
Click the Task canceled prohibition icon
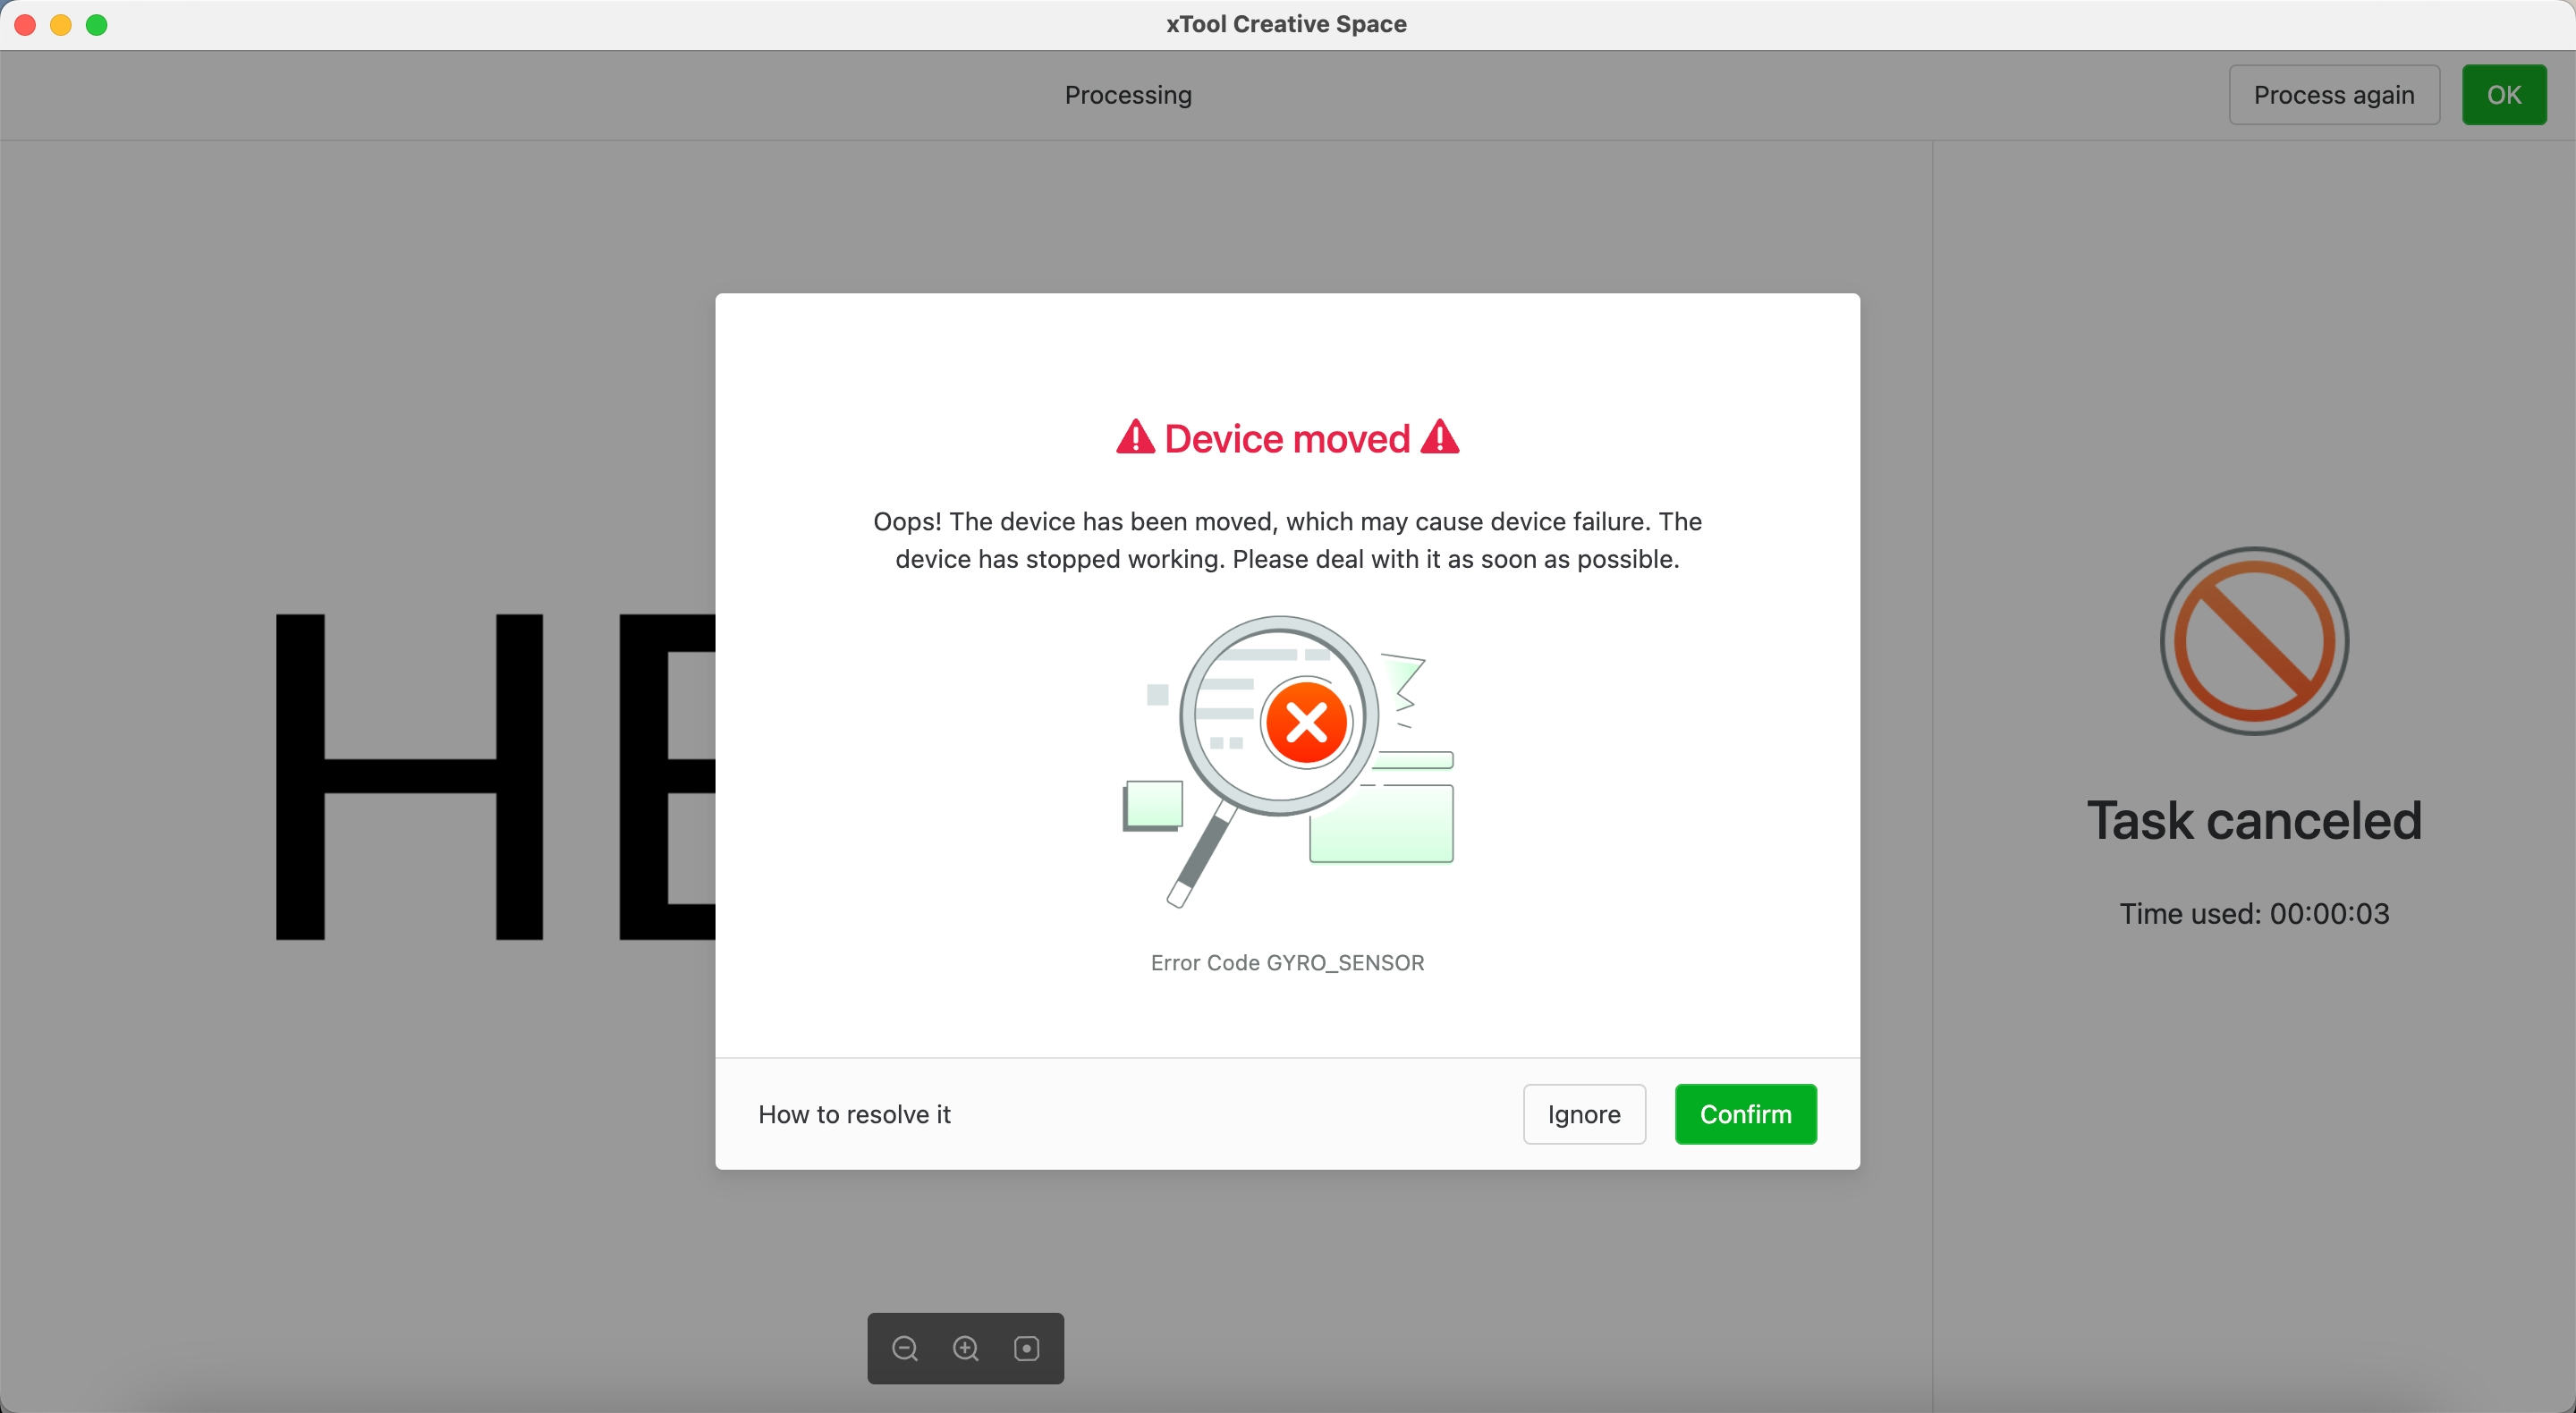(x=2254, y=640)
